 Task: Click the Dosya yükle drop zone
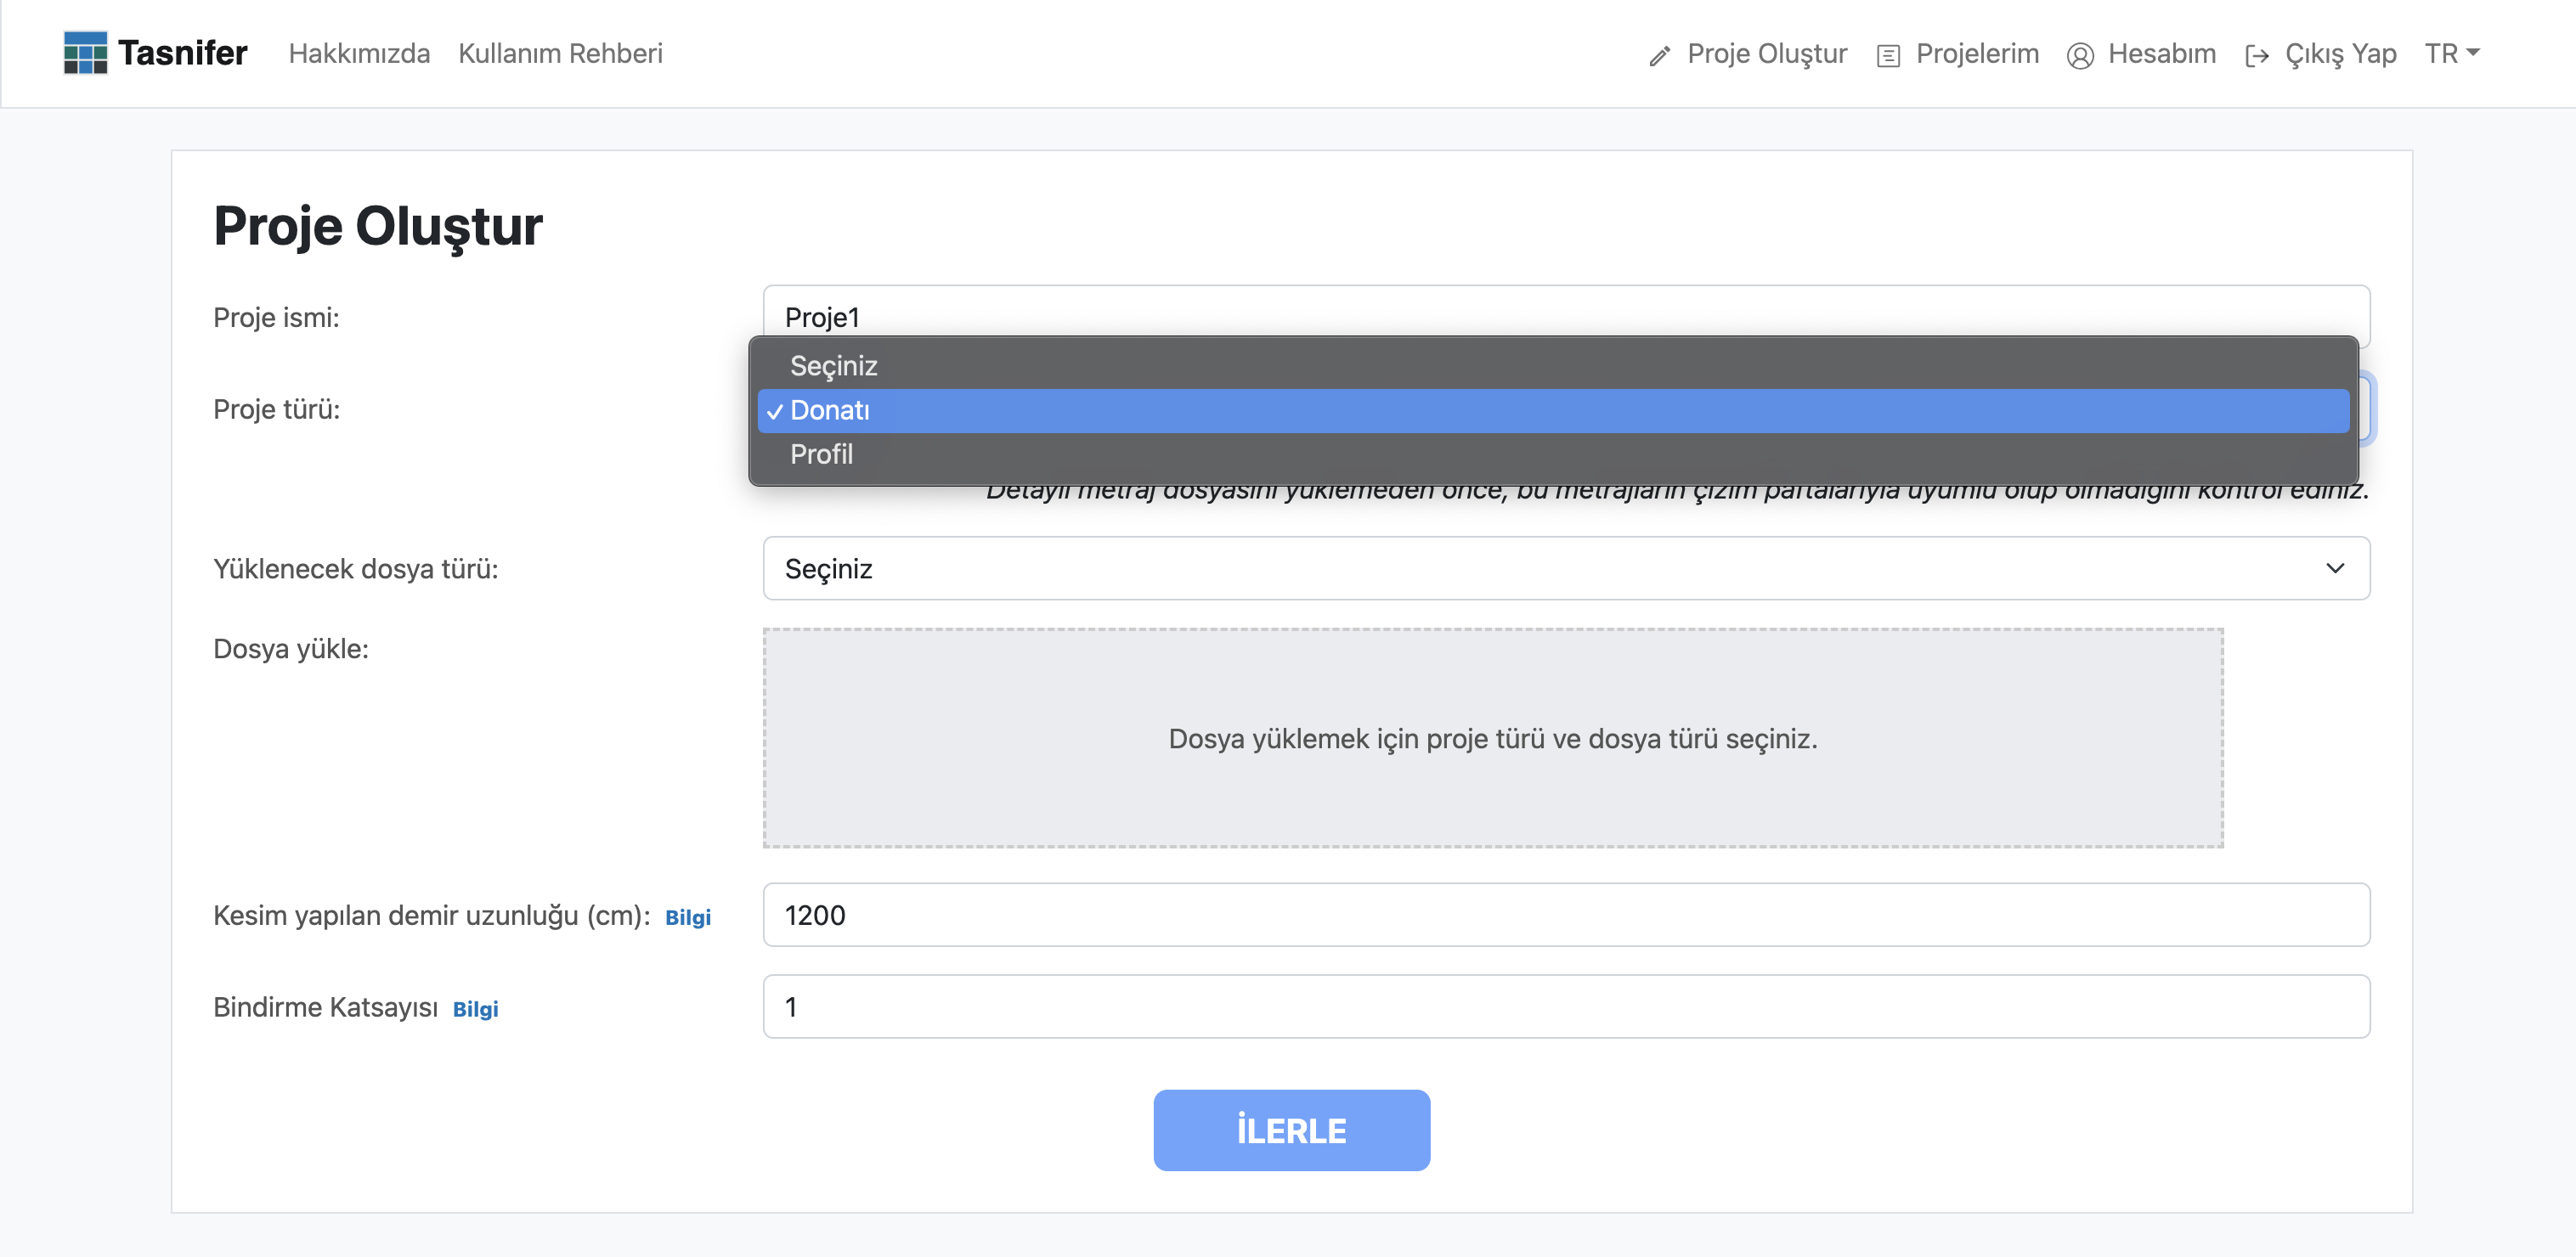click(x=1493, y=738)
